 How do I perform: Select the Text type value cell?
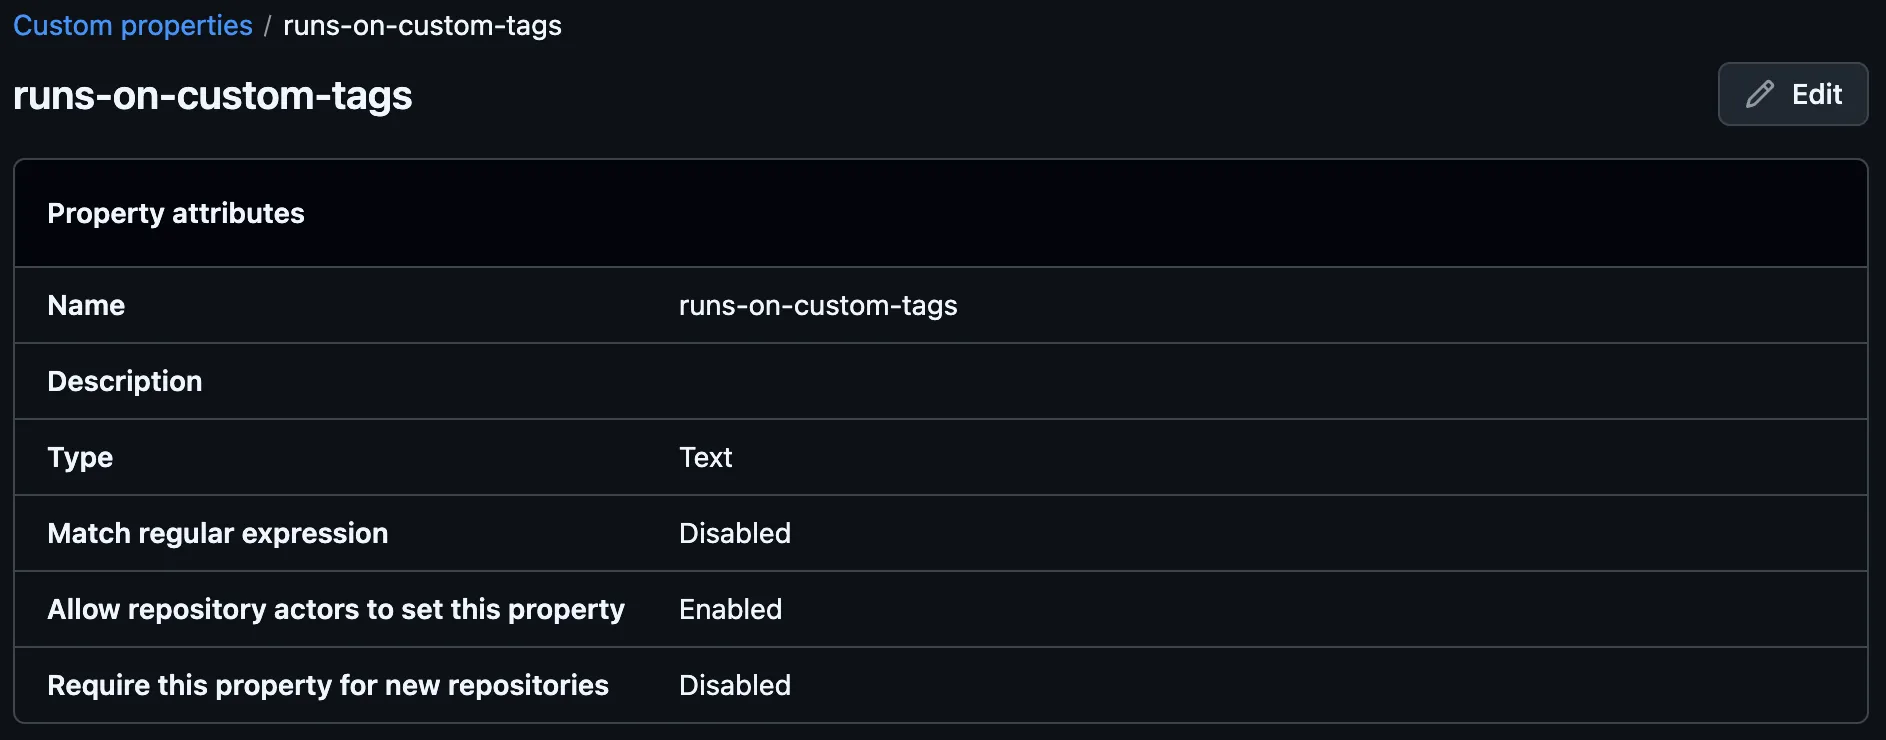tap(705, 457)
